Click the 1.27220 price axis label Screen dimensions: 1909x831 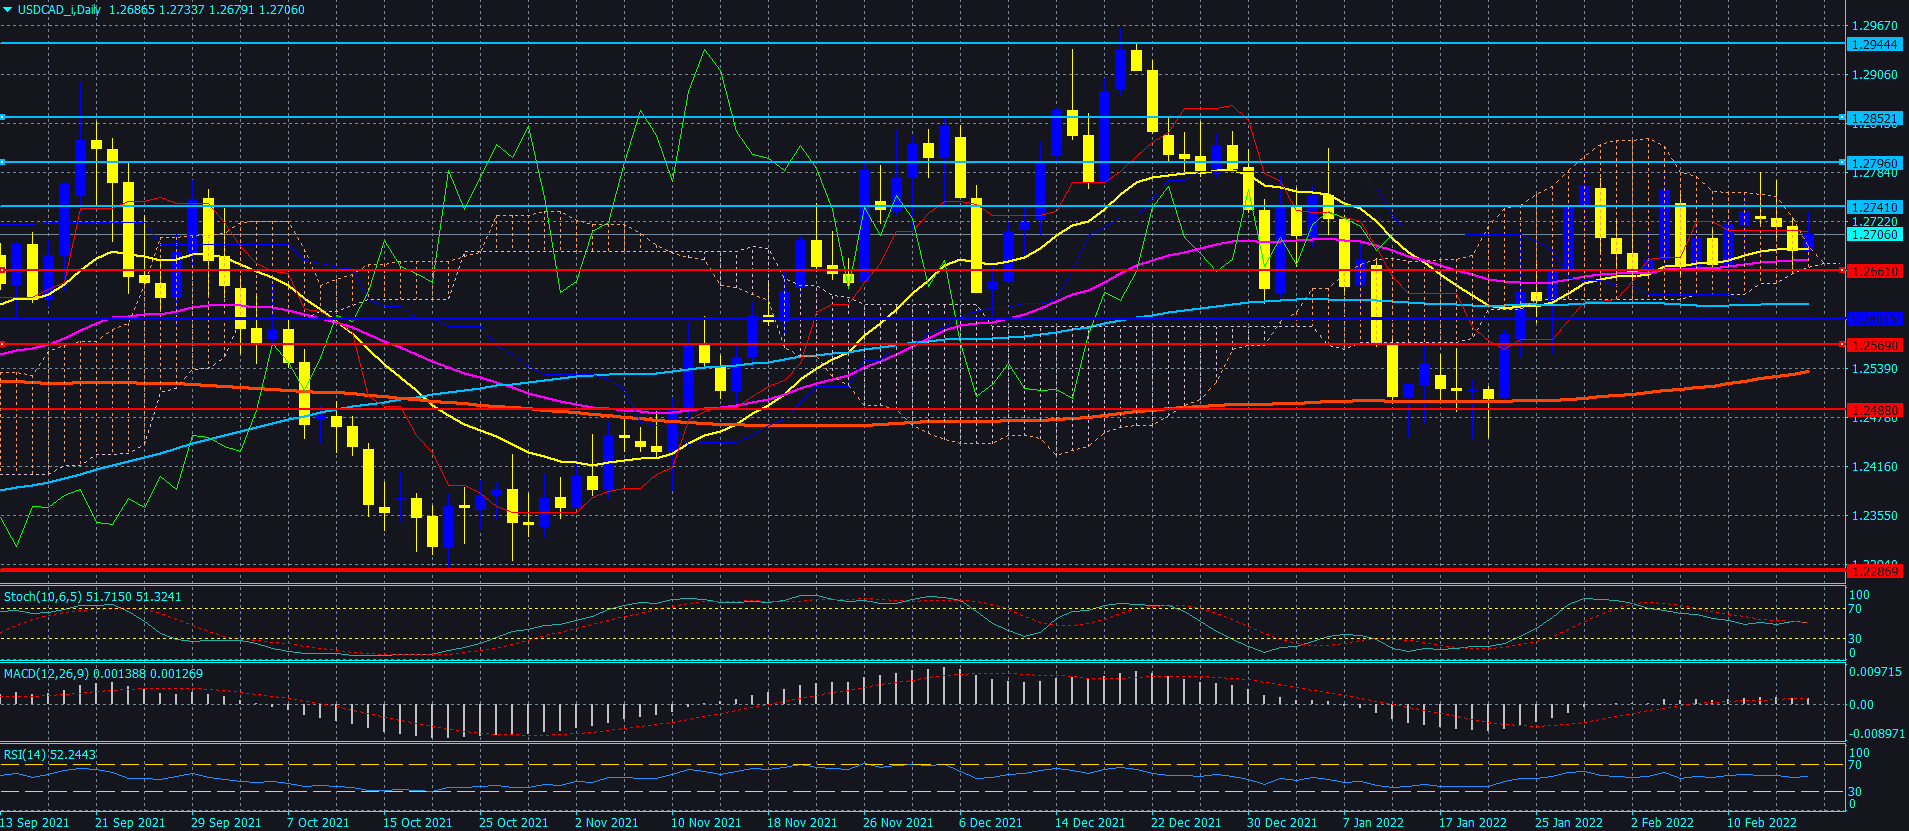tap(1874, 222)
